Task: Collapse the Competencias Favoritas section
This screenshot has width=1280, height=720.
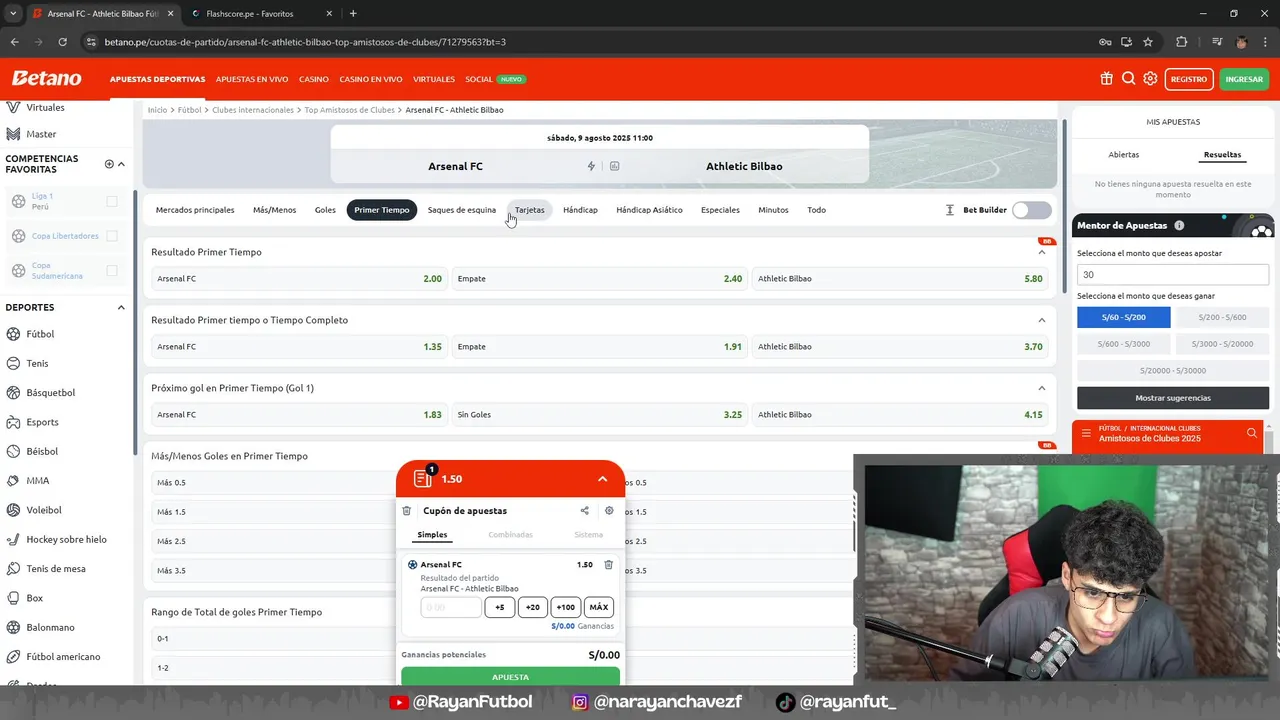Action: [x=121, y=164]
